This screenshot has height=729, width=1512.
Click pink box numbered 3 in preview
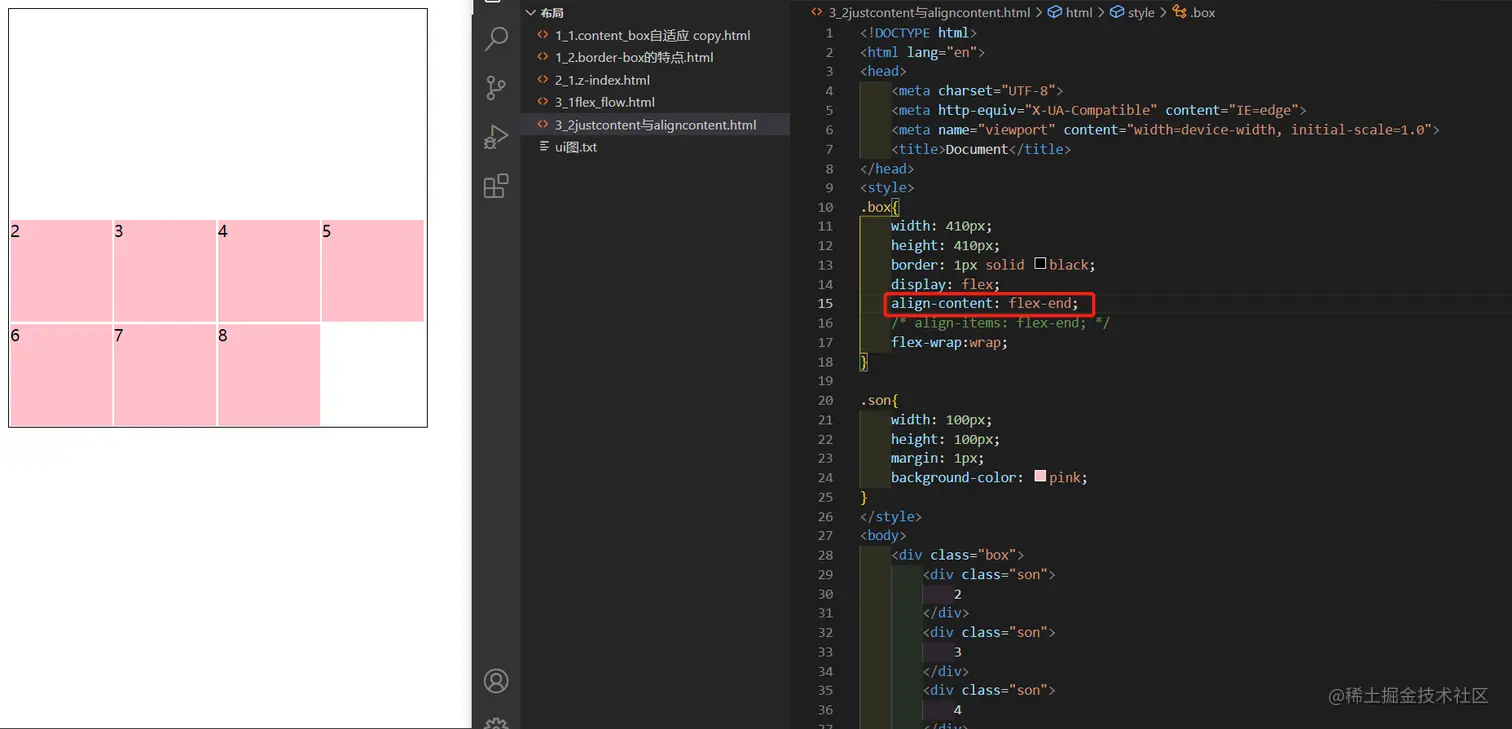point(165,271)
